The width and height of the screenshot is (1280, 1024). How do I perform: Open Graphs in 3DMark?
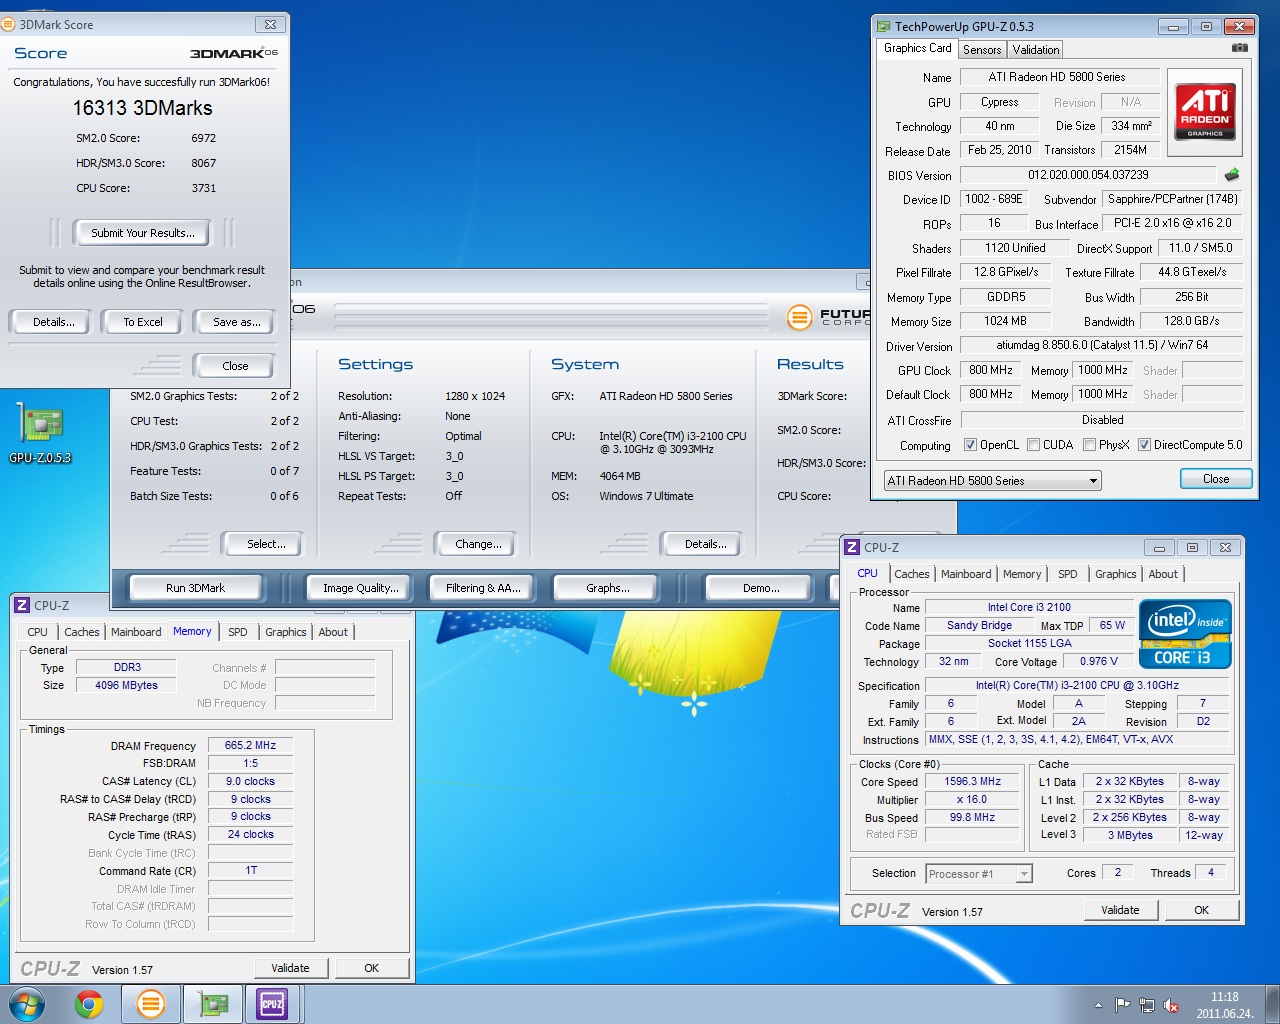[x=607, y=588]
